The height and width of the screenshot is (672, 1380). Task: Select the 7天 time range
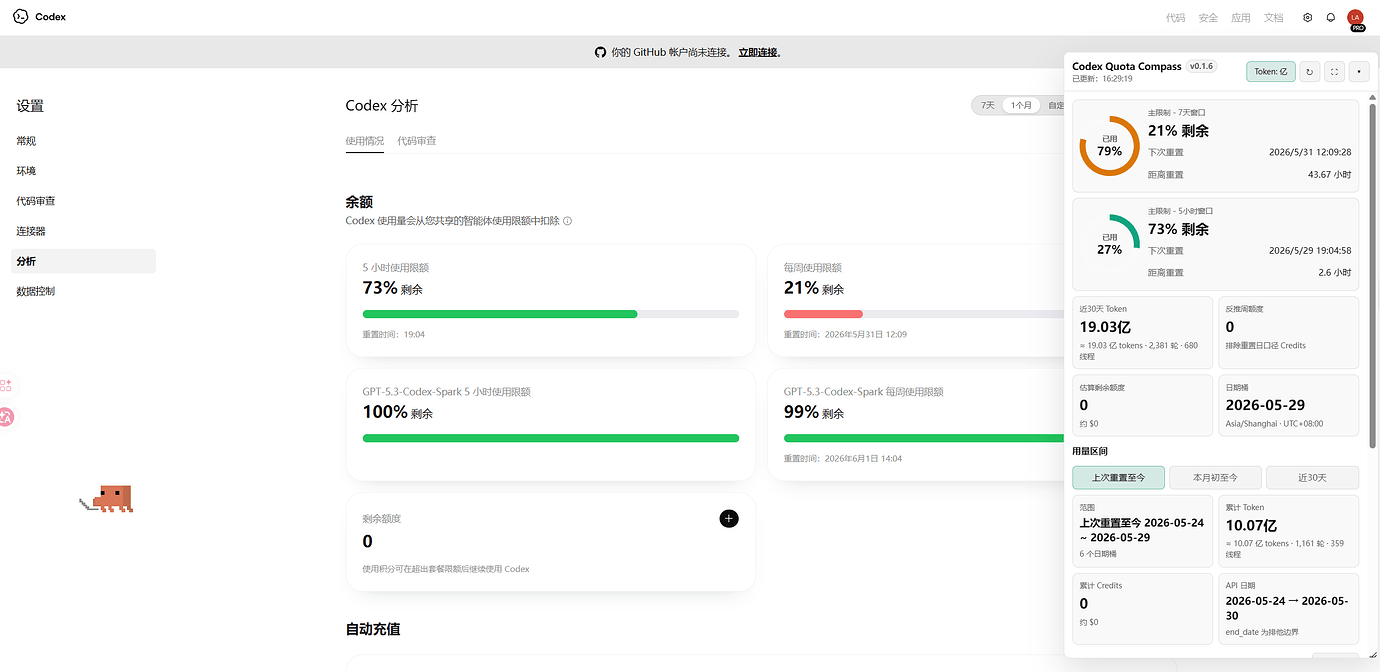click(987, 105)
